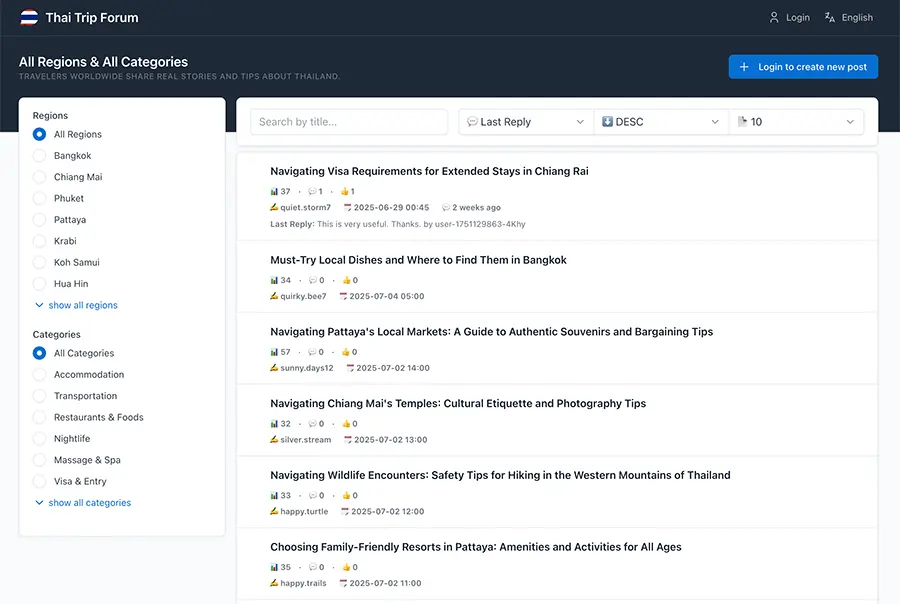This screenshot has width=900, height=604.
Task: Expand show all regions
Action: tap(76, 305)
